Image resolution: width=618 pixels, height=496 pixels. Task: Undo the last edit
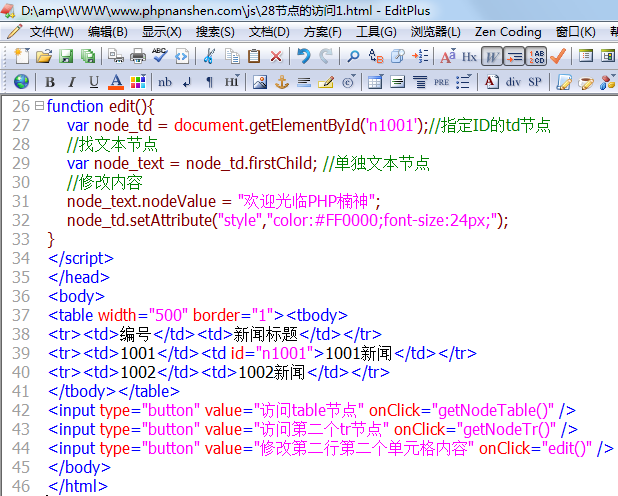[304, 56]
